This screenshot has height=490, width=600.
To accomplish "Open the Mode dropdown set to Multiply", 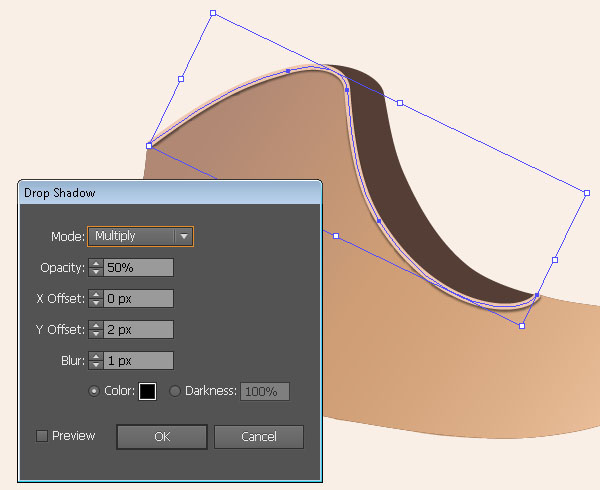I will click(x=140, y=236).
